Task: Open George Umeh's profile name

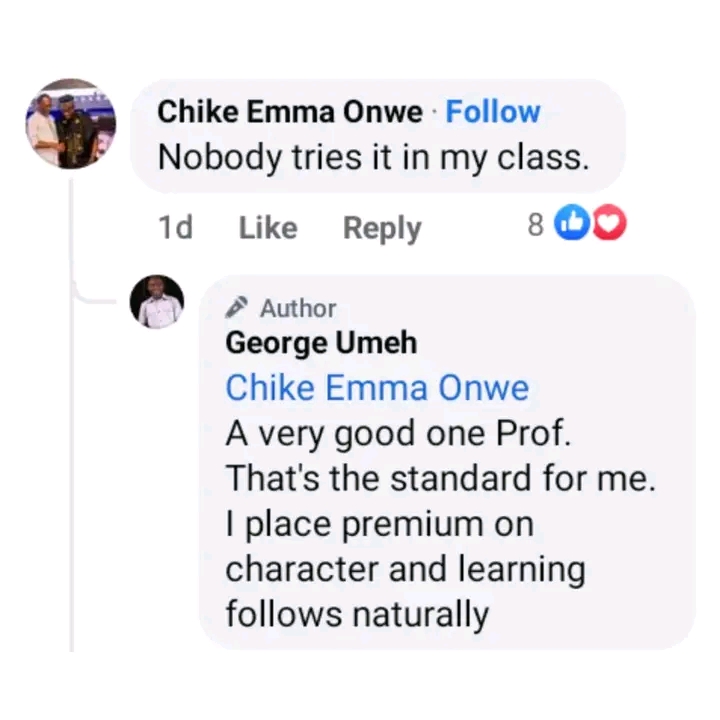Action: pos(321,343)
